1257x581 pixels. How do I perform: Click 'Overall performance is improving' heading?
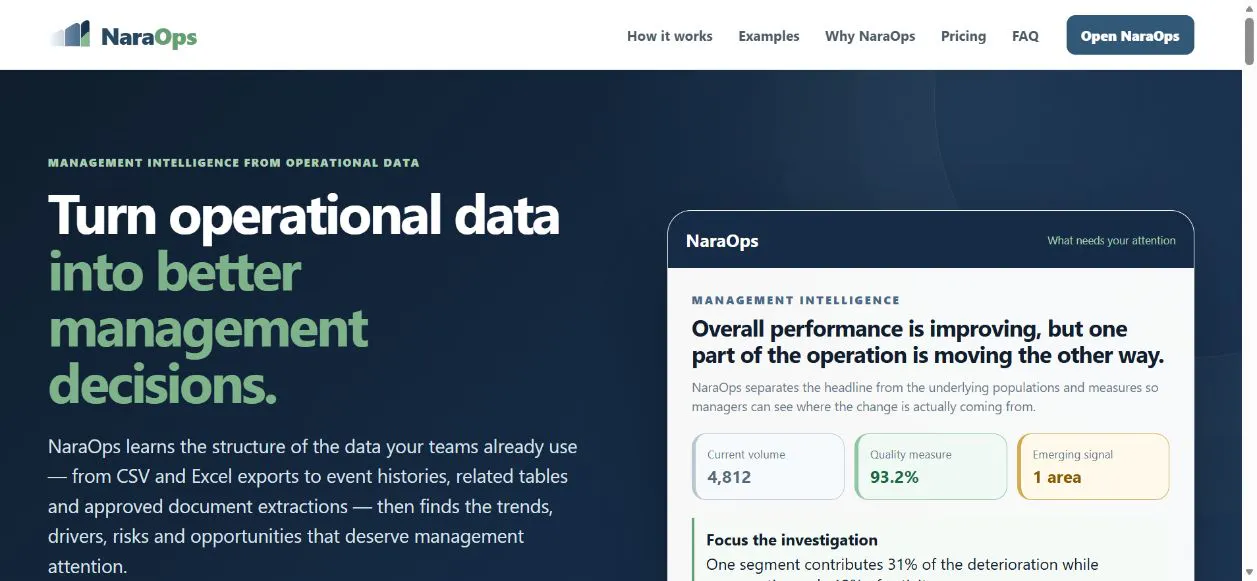[x=928, y=342]
